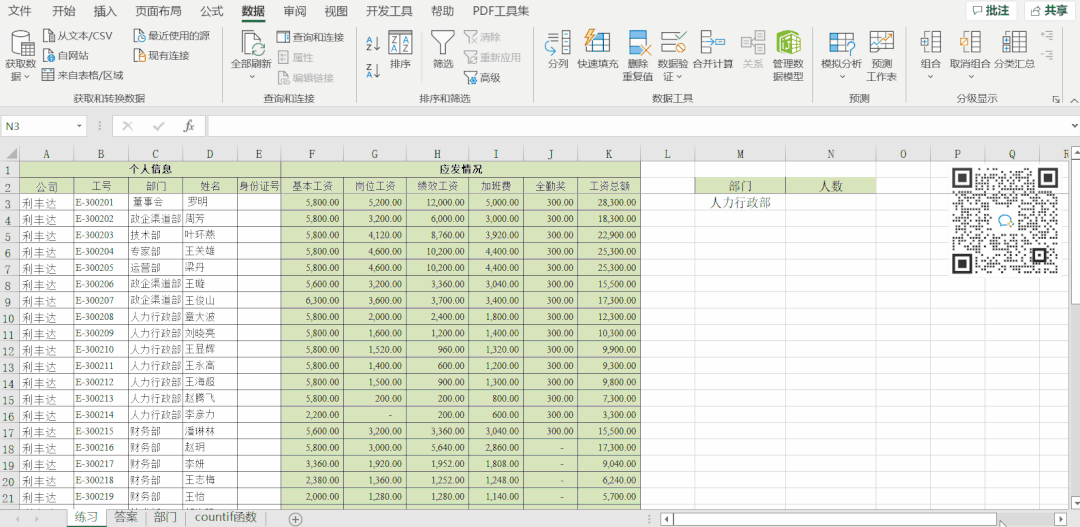Toggle the 筛选 filter funnel
Viewport: 1080px width, 527px height.
pos(443,50)
